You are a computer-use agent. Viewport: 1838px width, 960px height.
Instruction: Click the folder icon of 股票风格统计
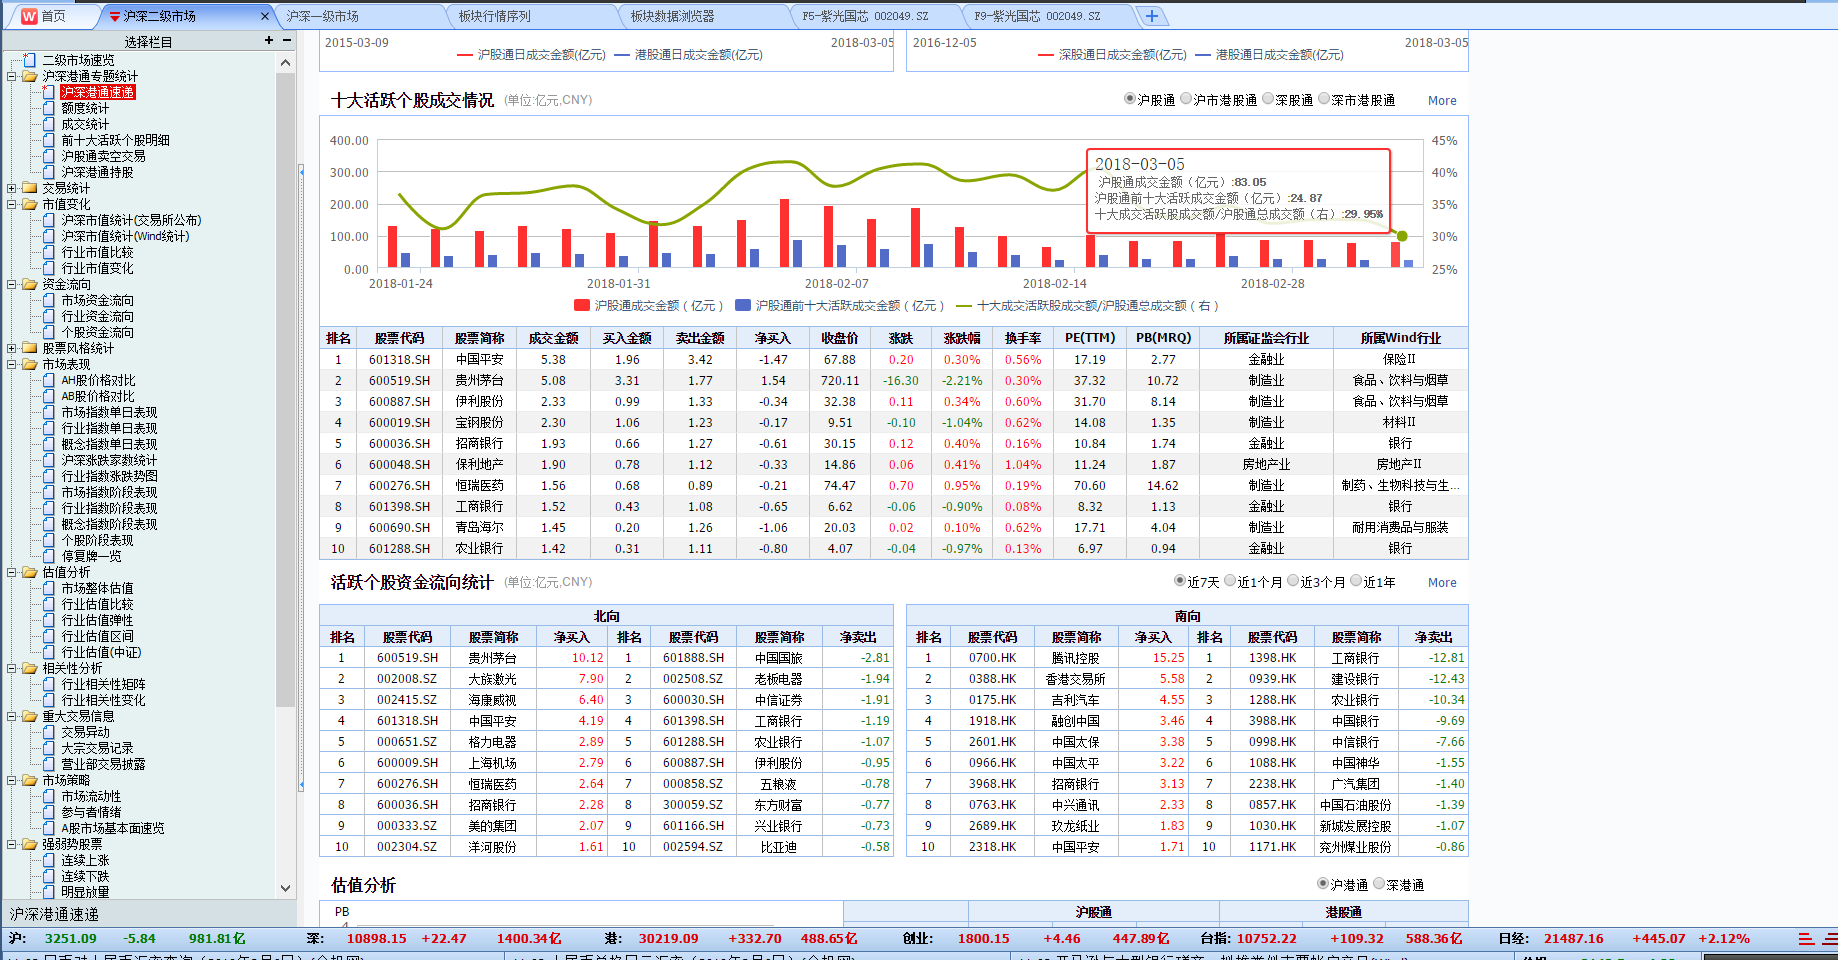(30, 348)
